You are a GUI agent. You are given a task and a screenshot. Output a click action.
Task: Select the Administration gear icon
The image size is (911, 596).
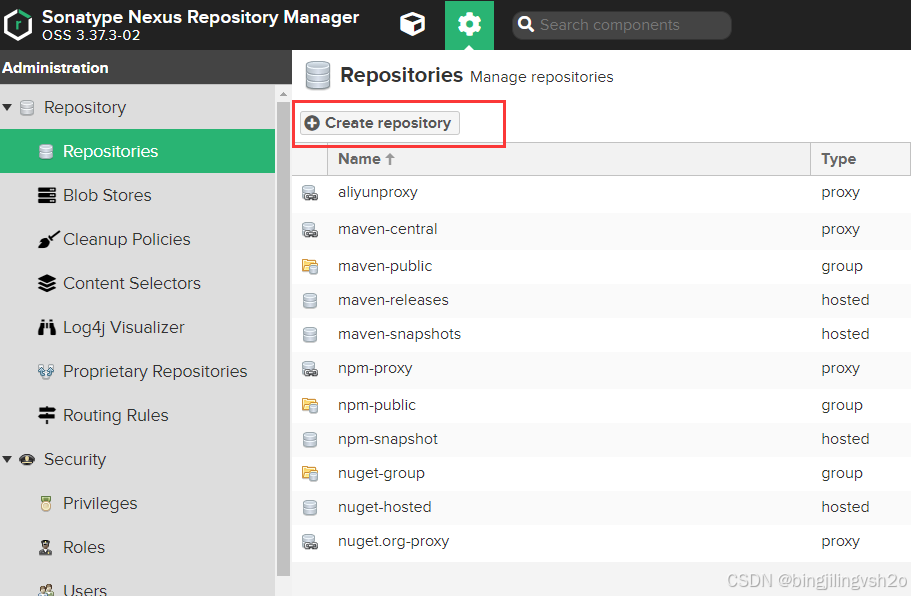[469, 25]
